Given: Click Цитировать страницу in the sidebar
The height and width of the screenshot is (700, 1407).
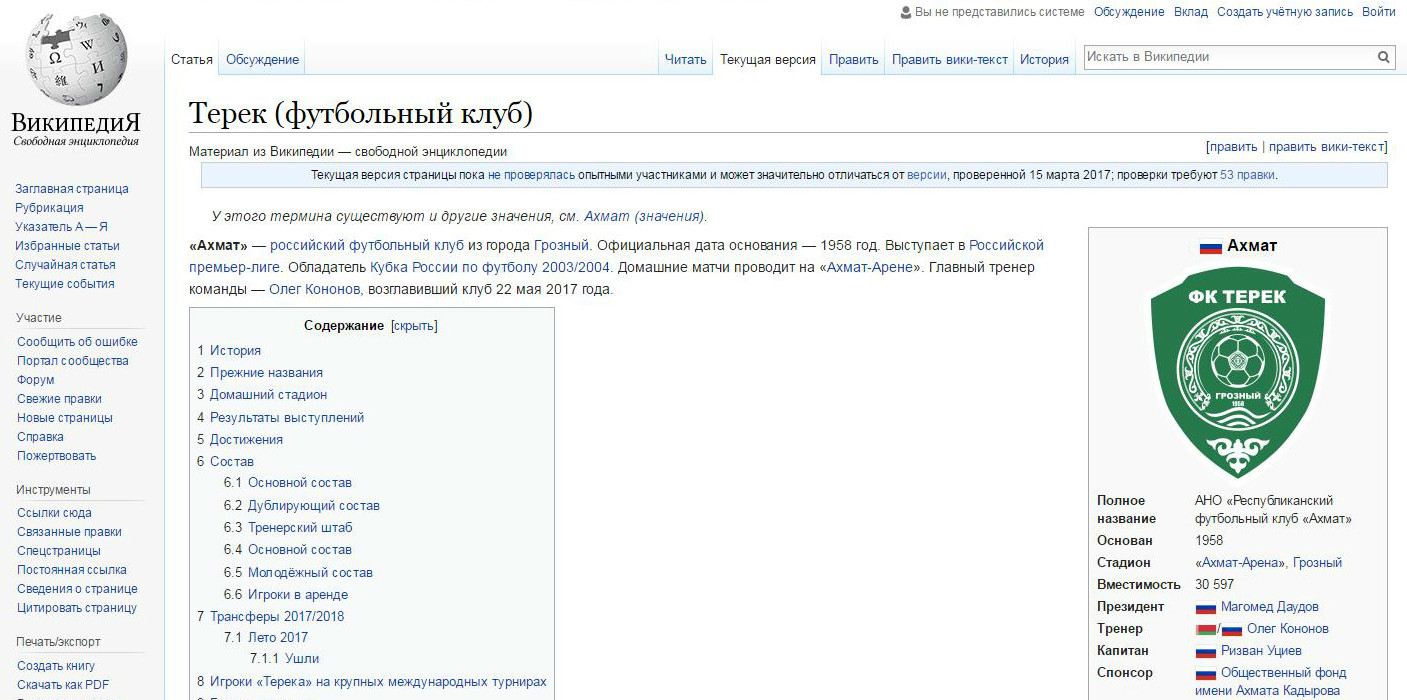Looking at the screenshot, I should tap(77, 608).
